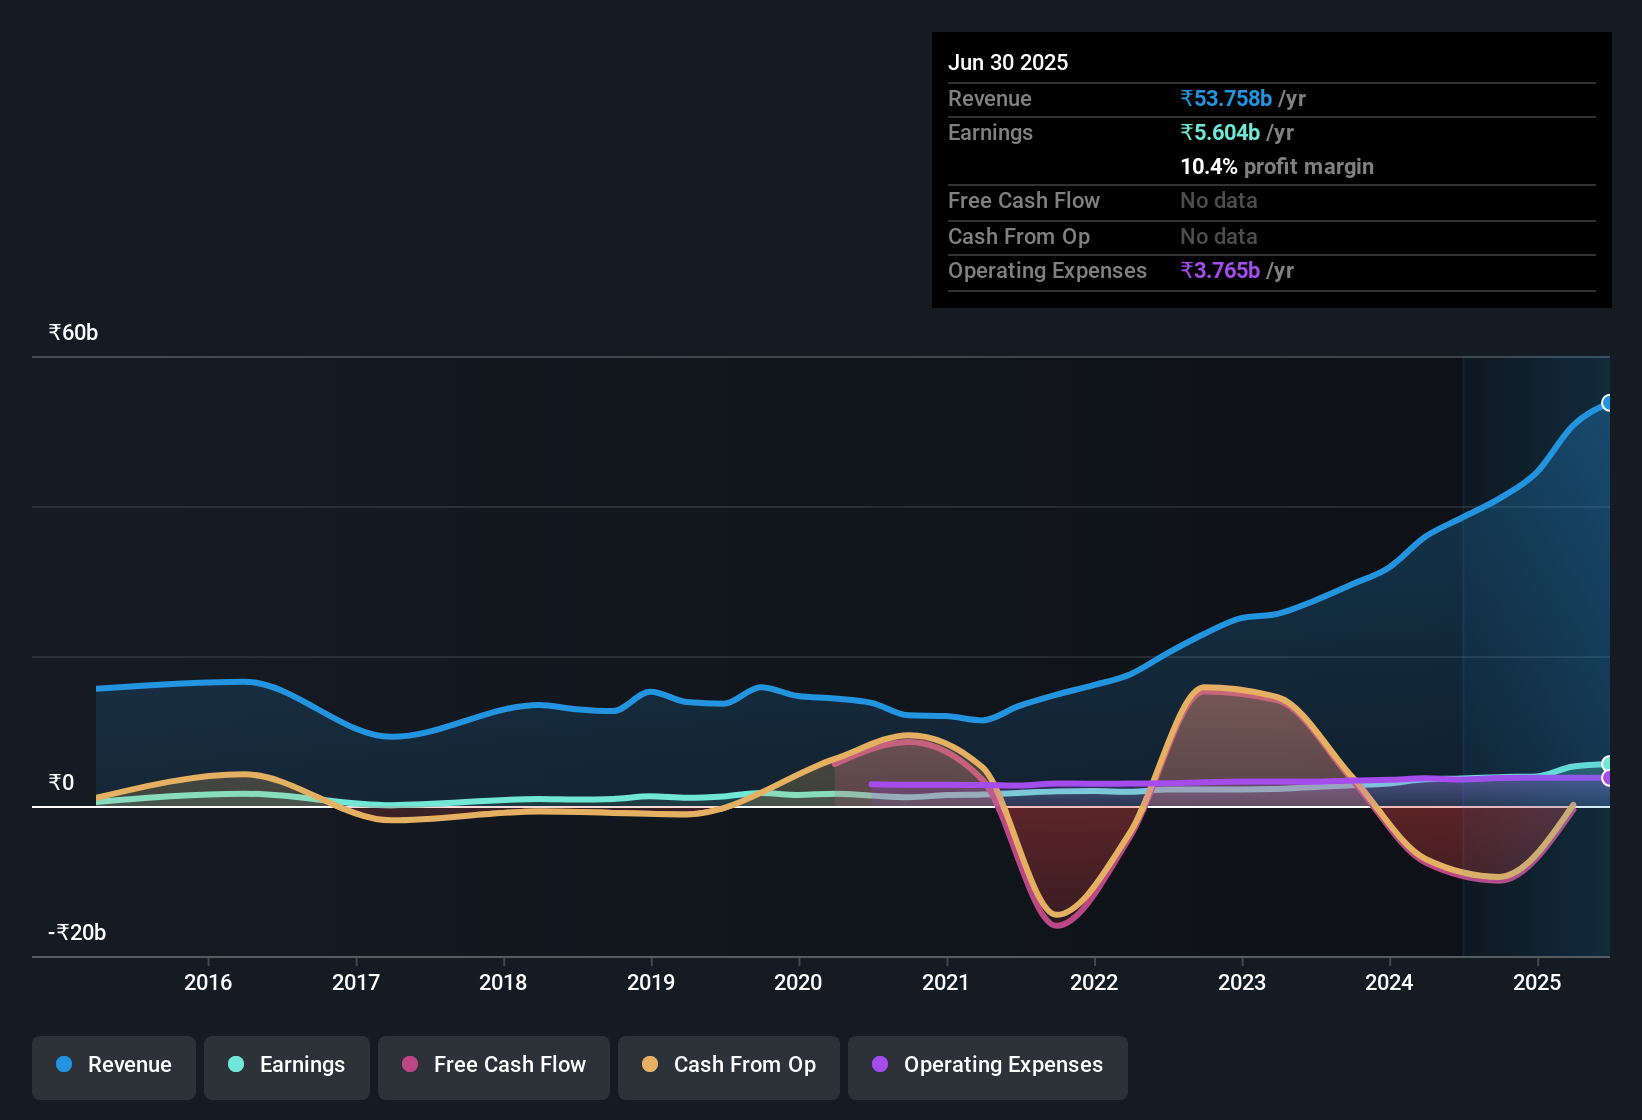Click the purple Operating Expenses legend dot

click(x=880, y=1065)
